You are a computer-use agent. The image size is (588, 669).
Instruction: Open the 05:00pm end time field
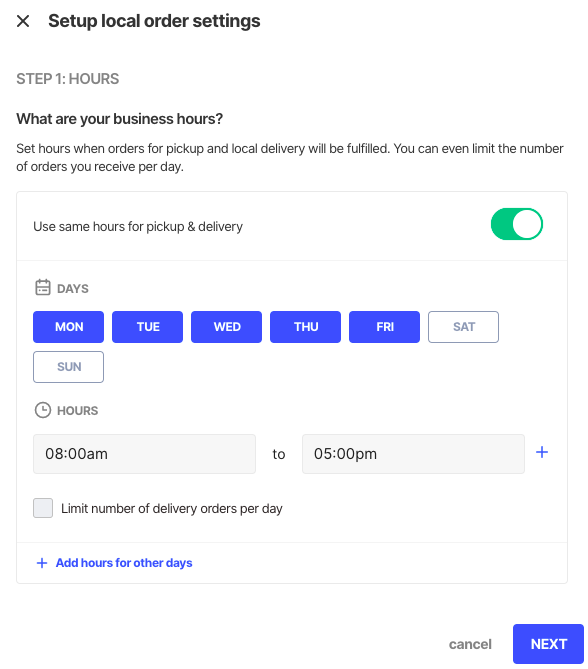(413, 454)
